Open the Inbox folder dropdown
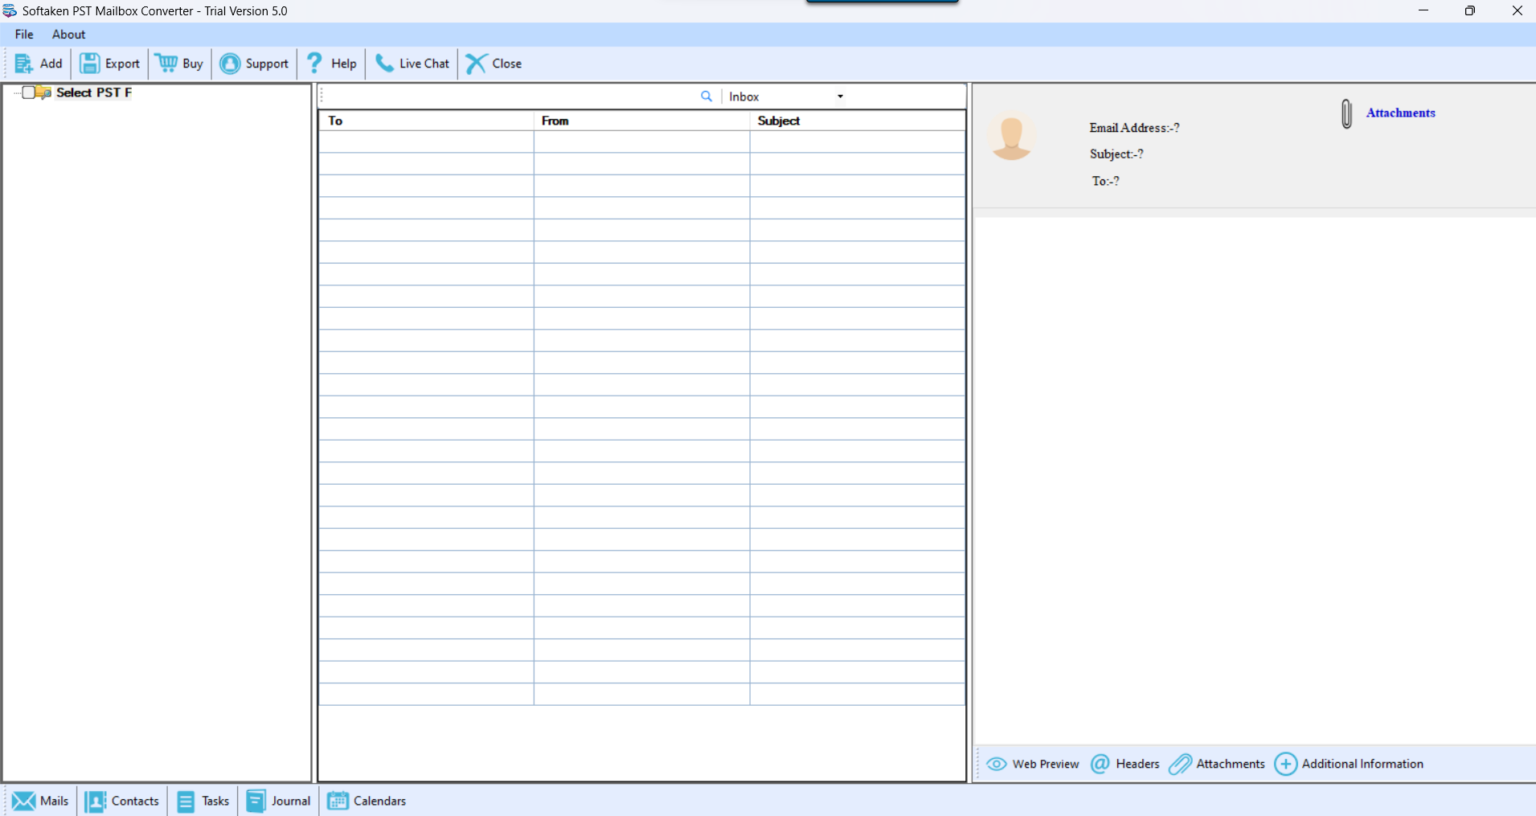This screenshot has height=816, width=1536. (x=840, y=96)
